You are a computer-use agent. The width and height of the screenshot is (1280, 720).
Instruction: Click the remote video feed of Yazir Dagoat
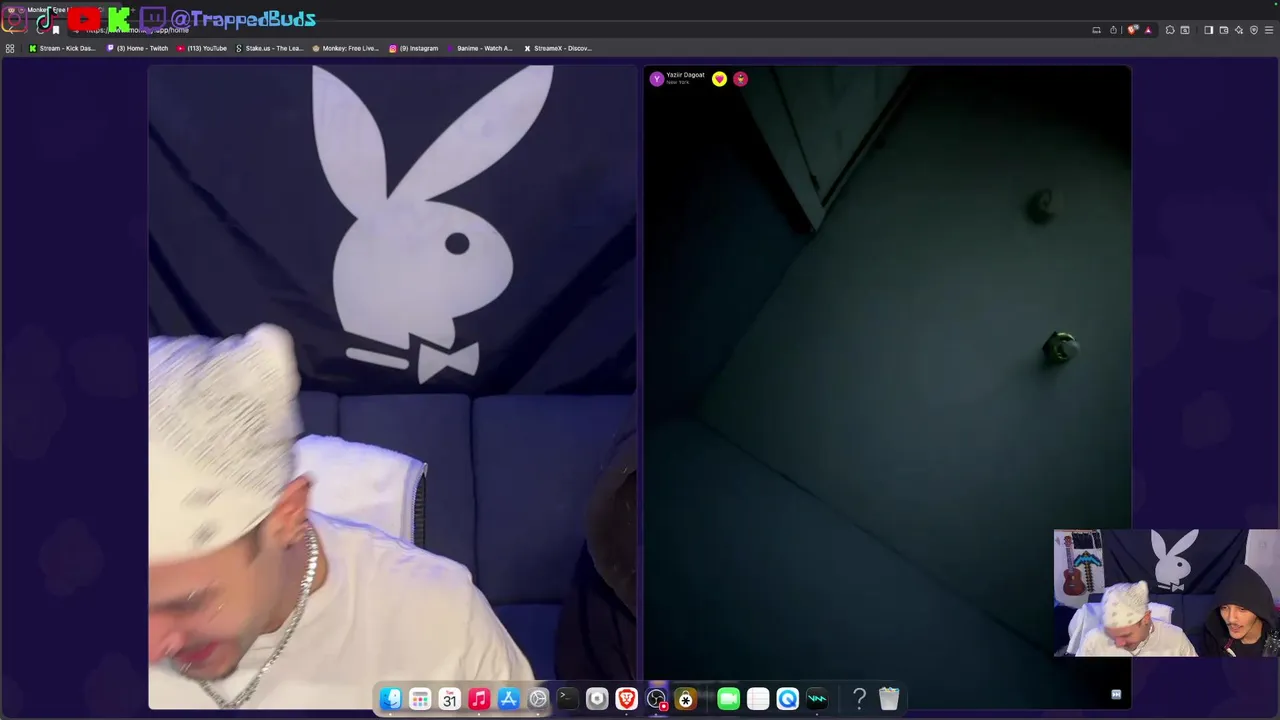[x=887, y=388]
